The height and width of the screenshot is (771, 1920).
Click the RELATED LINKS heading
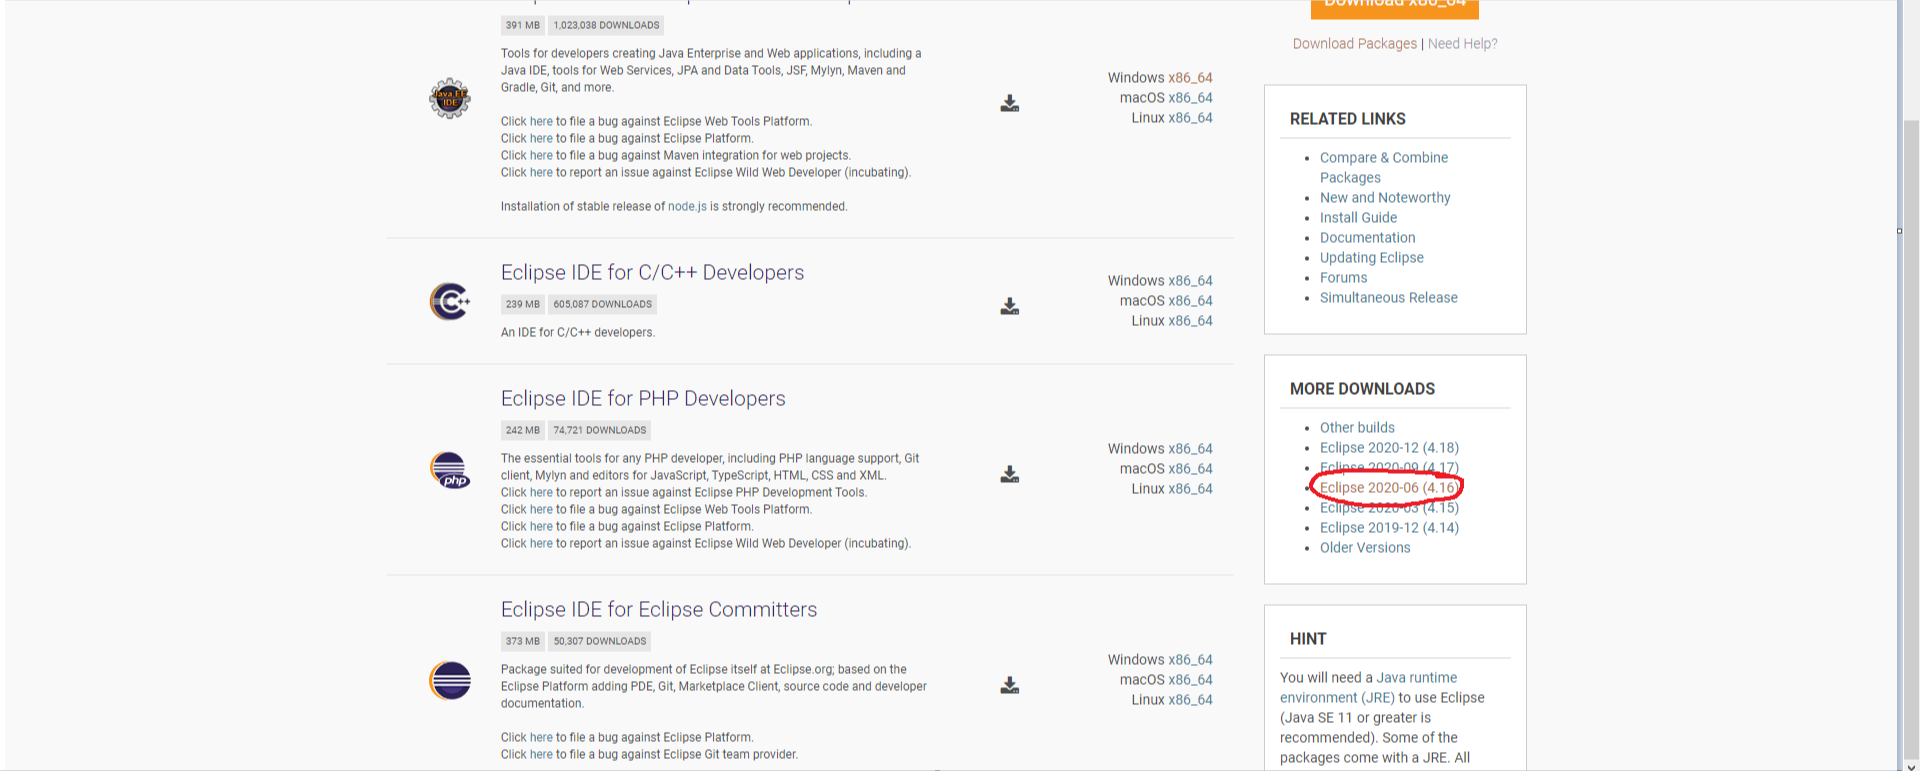pyautogui.click(x=1348, y=119)
